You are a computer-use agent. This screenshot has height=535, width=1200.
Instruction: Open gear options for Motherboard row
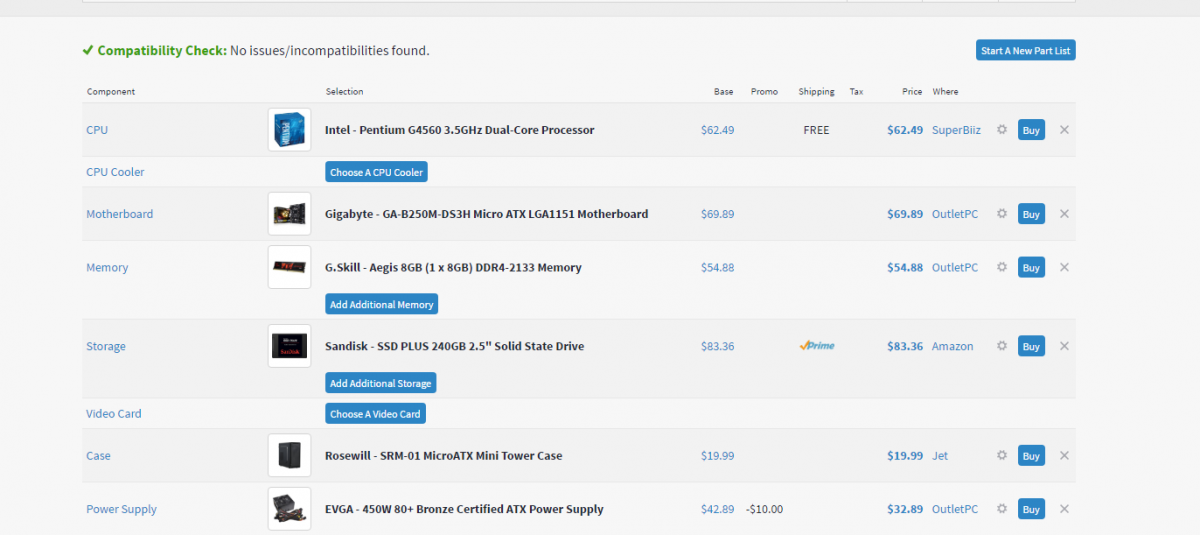tap(1002, 214)
